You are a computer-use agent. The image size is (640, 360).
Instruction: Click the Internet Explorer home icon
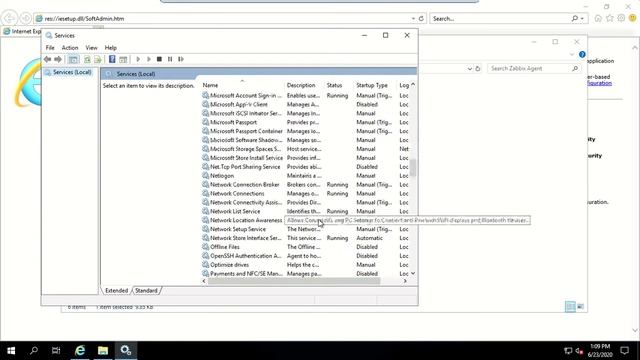pyautogui.click(x=598, y=18)
